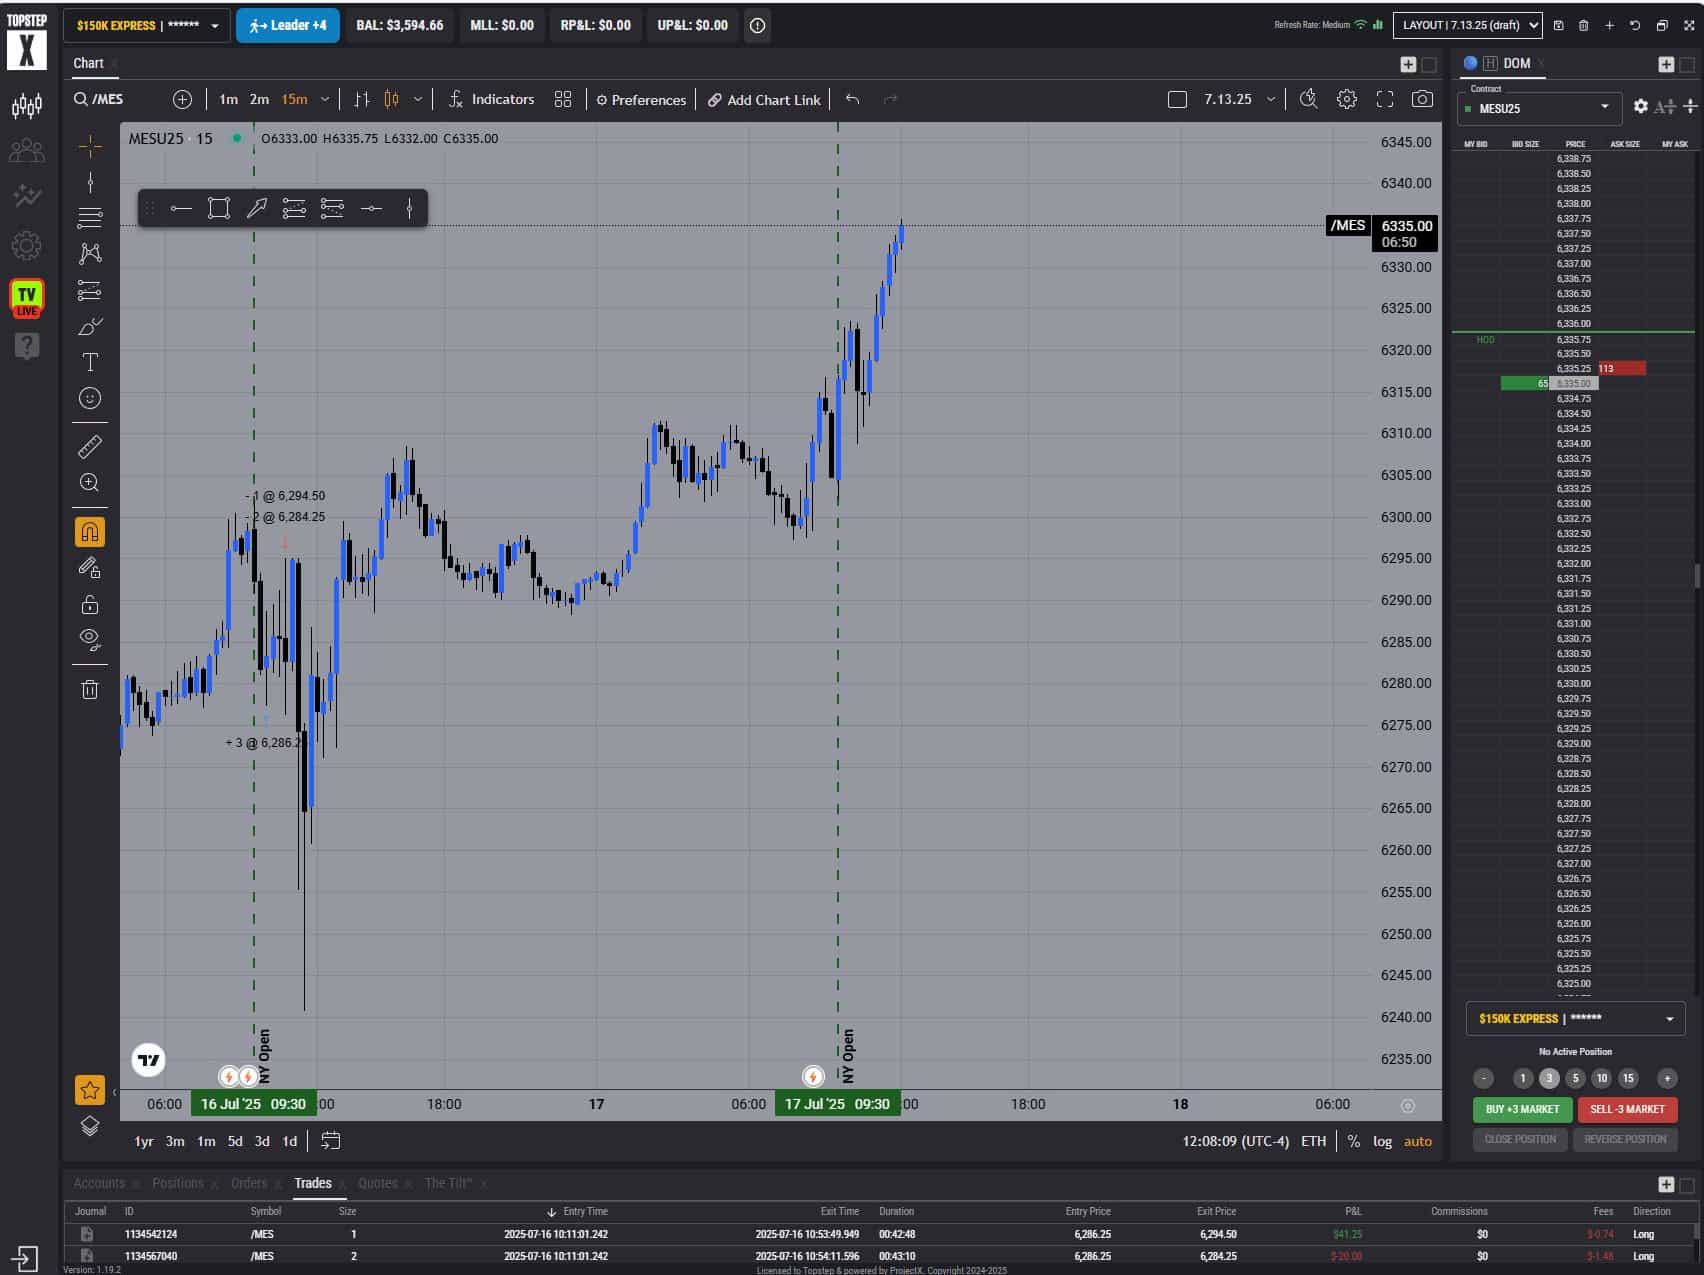Delete the current layout via trash icon
This screenshot has height=1275, width=1704.
(x=1583, y=25)
